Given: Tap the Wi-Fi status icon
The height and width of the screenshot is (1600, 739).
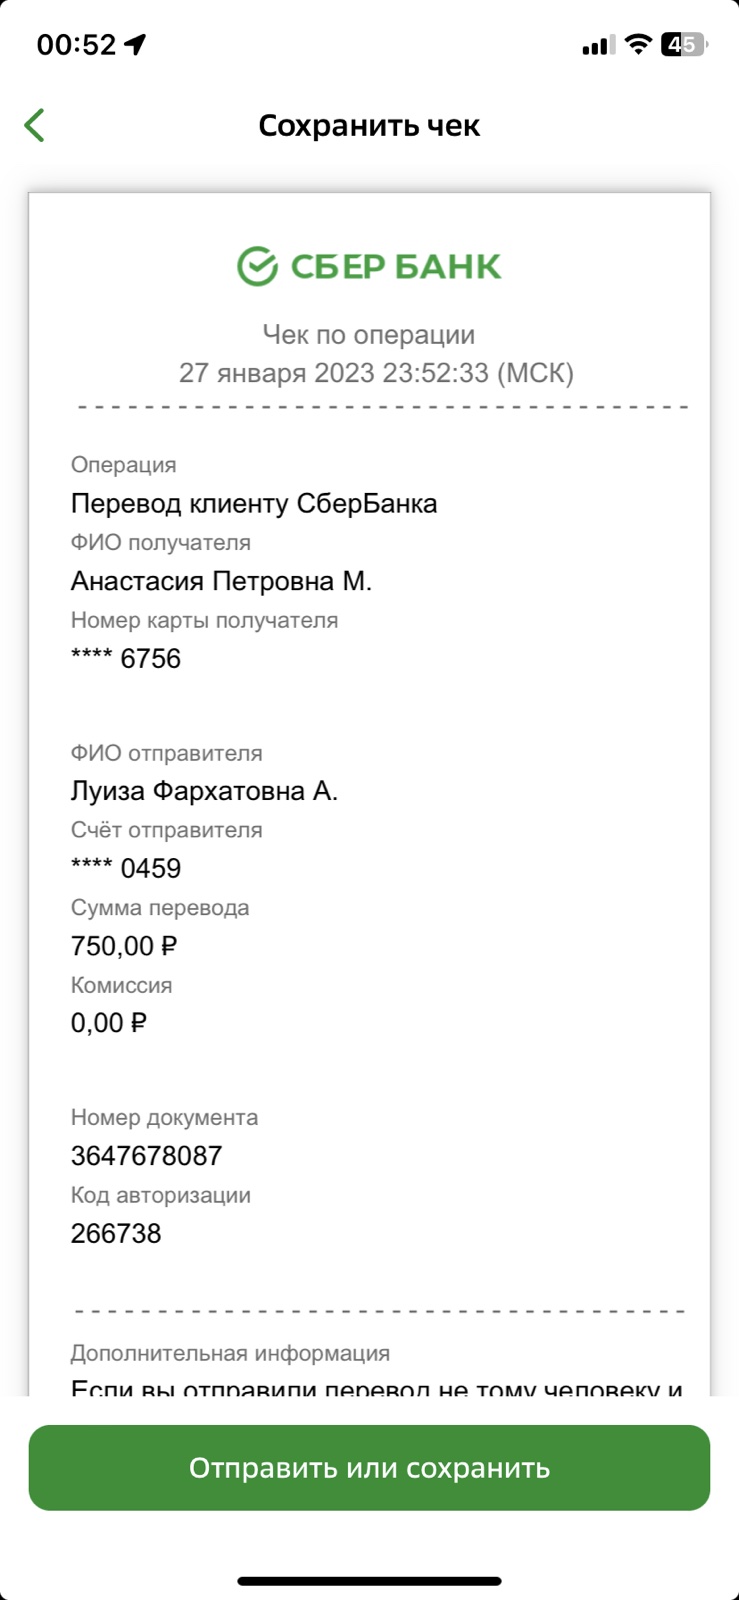Looking at the screenshot, I should coord(637,45).
